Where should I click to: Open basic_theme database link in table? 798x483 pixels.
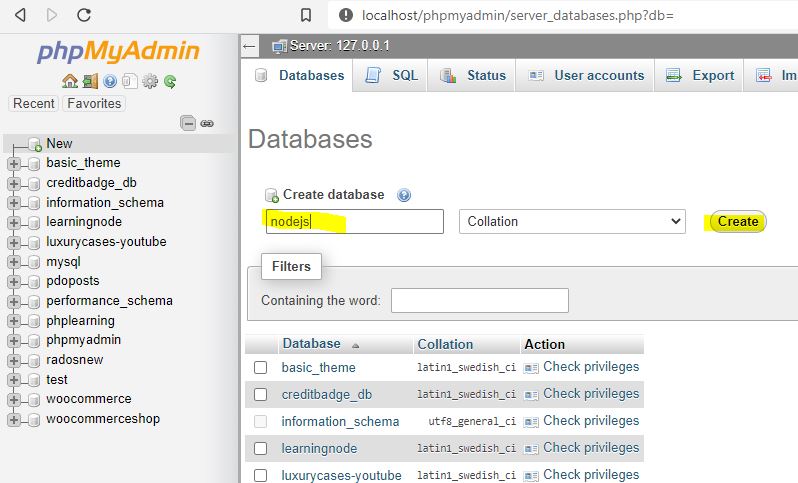tap(319, 367)
